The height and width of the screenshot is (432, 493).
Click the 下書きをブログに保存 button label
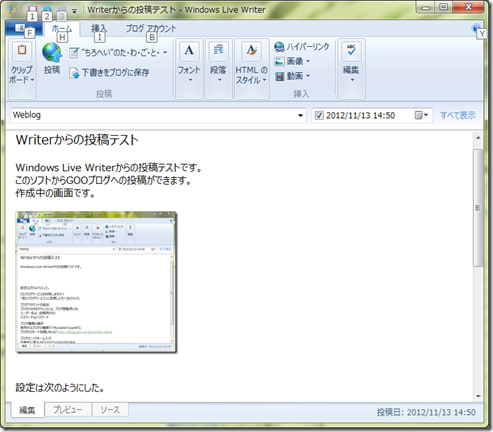(115, 73)
